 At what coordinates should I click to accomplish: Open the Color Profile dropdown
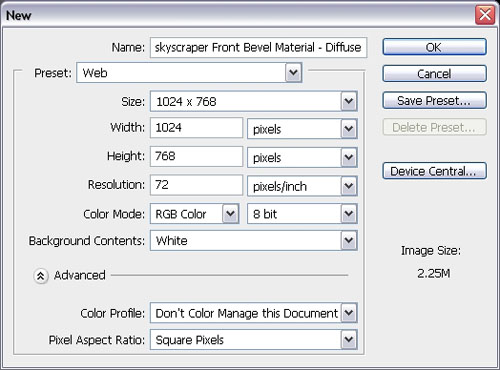click(x=254, y=313)
